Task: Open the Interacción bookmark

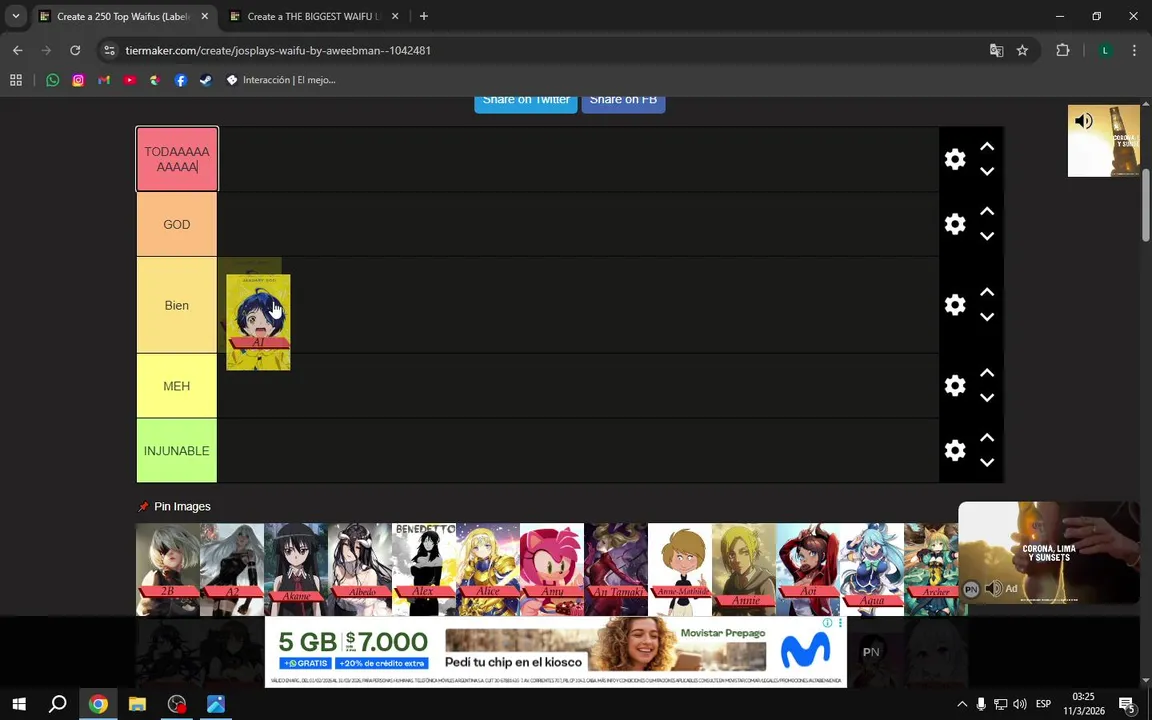Action: 281,80
